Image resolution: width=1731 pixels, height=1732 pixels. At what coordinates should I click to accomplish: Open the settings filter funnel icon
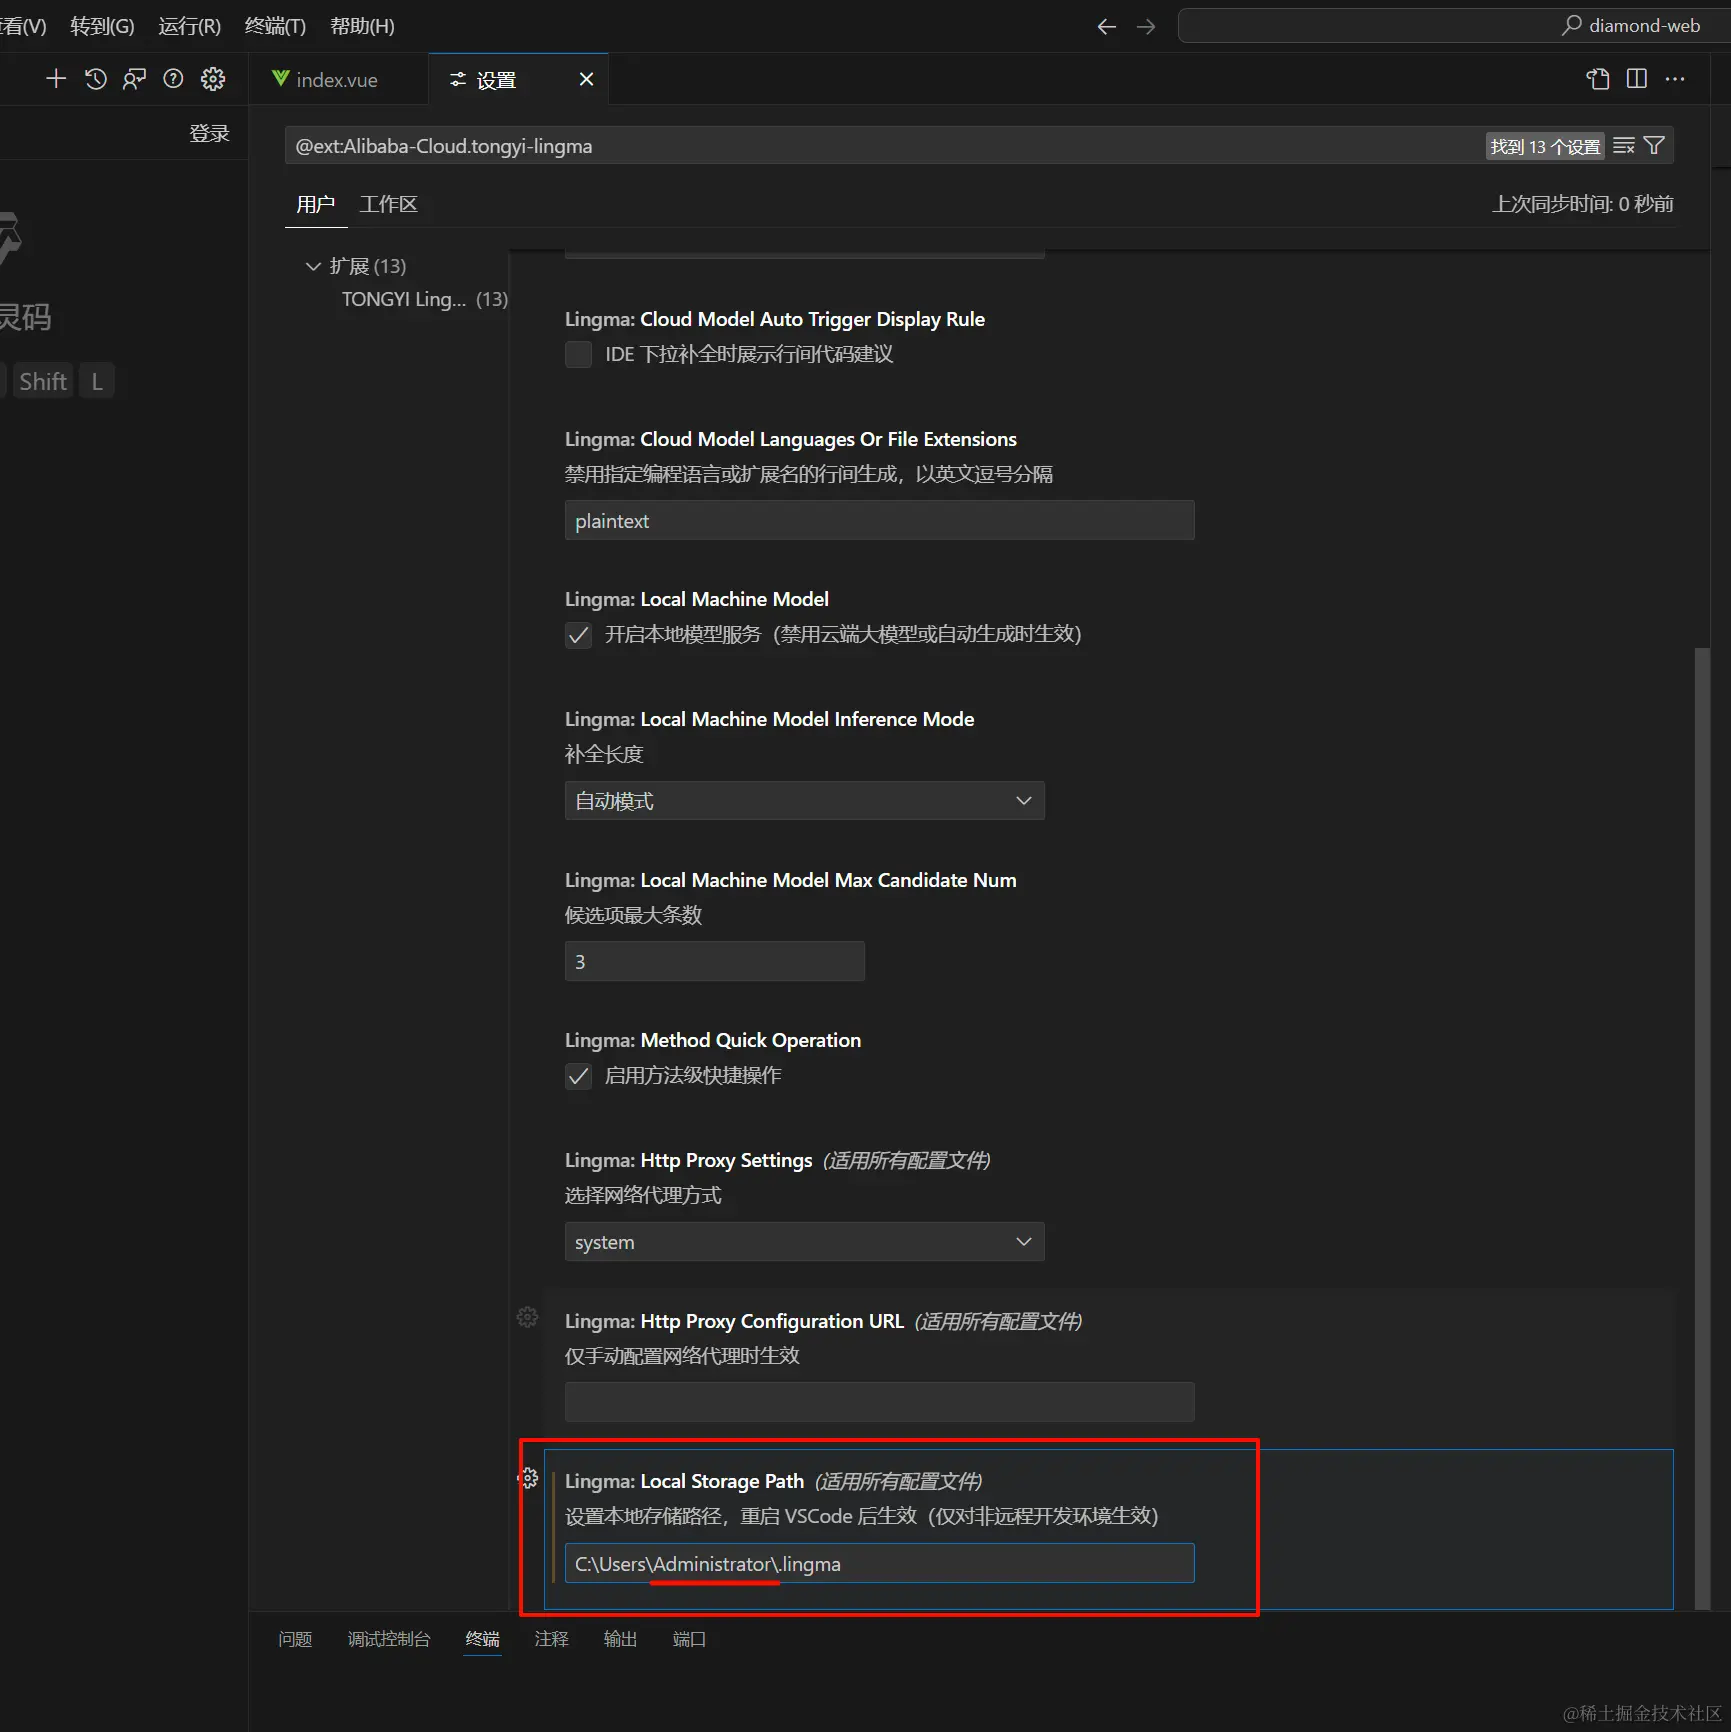click(1655, 146)
